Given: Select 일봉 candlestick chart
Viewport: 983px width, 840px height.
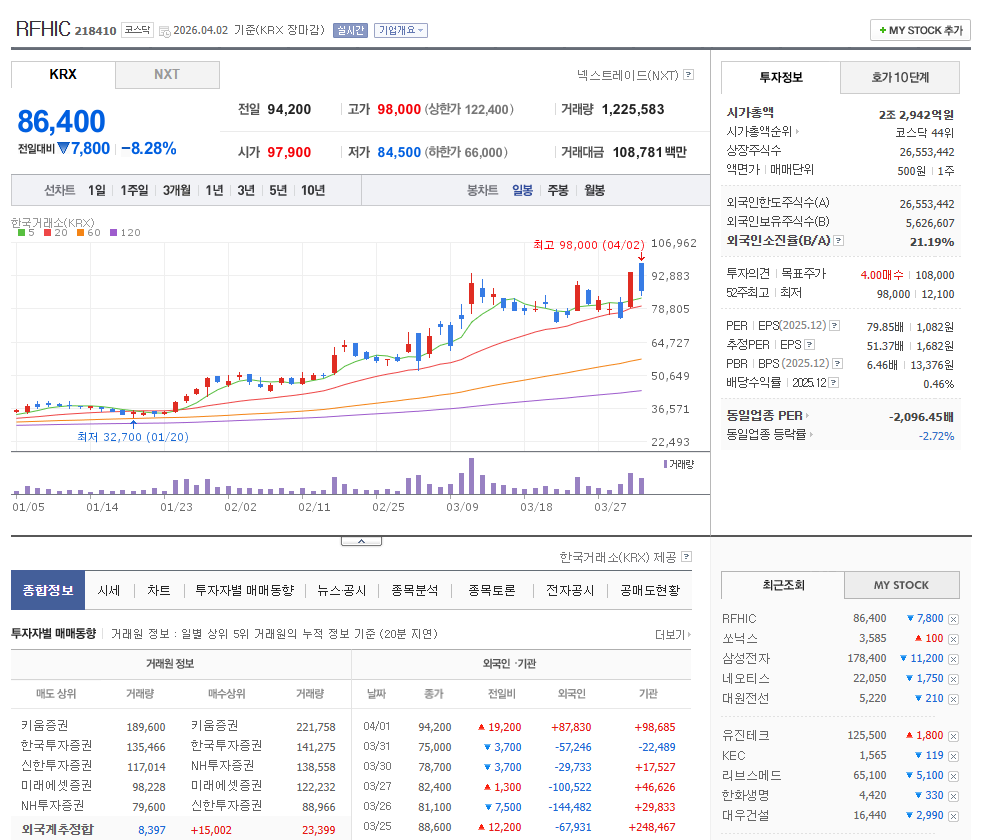Looking at the screenshot, I should coord(522,190).
